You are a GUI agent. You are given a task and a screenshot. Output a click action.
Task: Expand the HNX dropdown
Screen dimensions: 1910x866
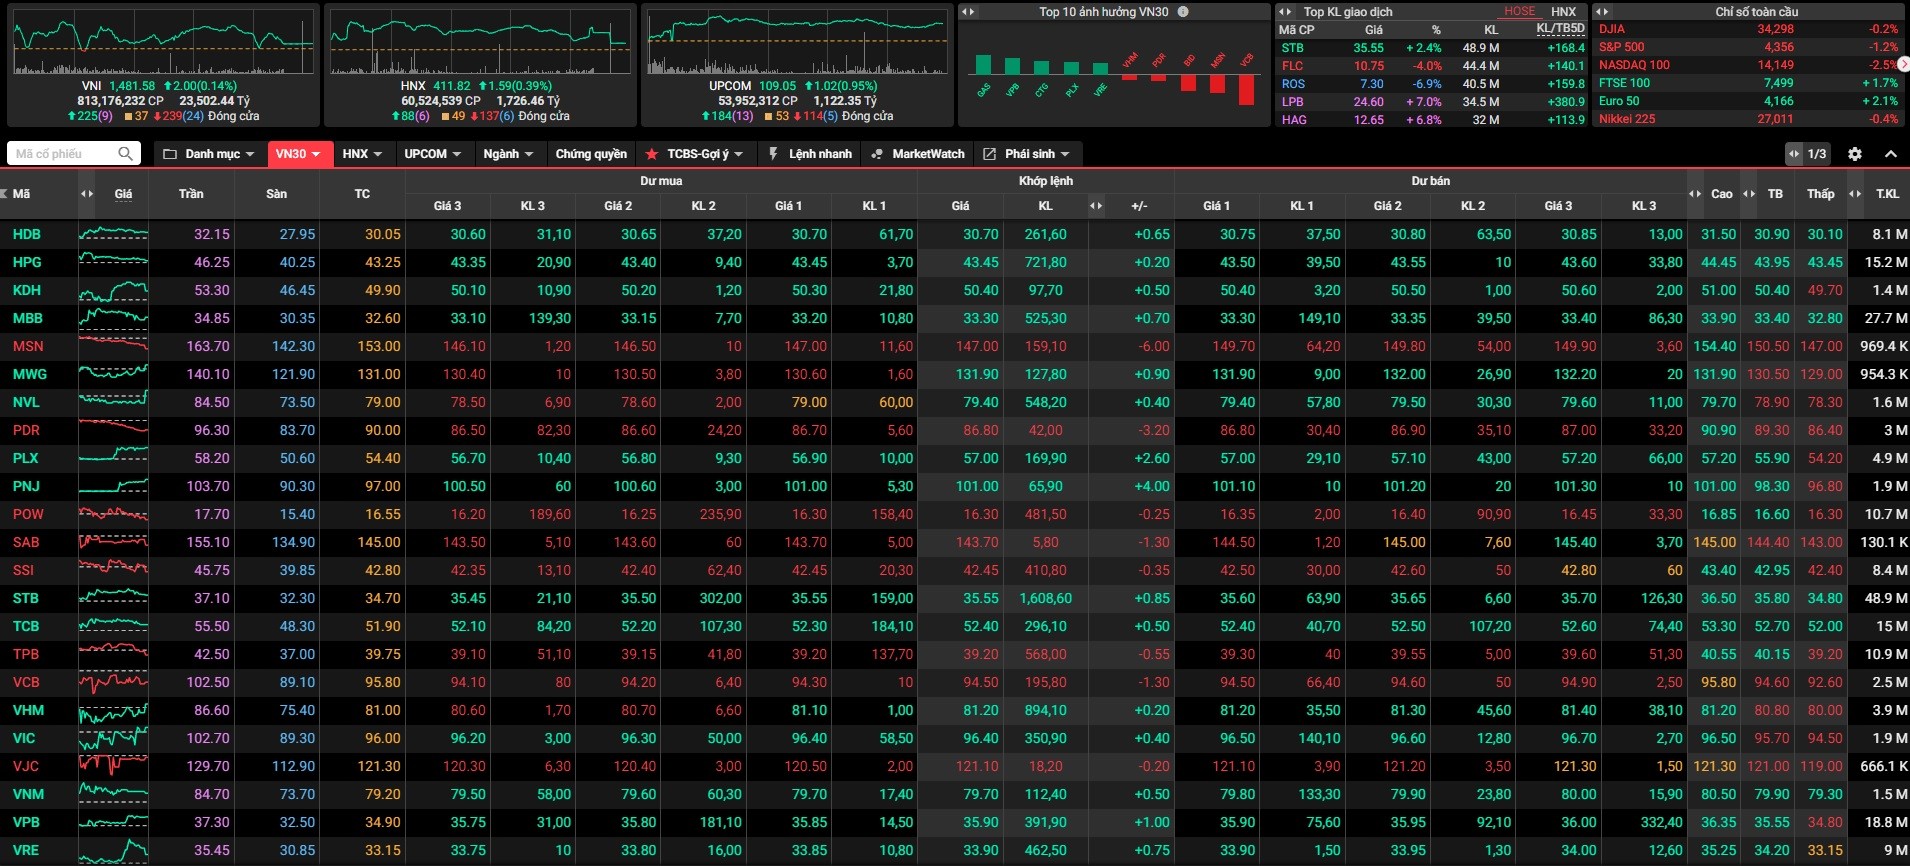point(362,154)
